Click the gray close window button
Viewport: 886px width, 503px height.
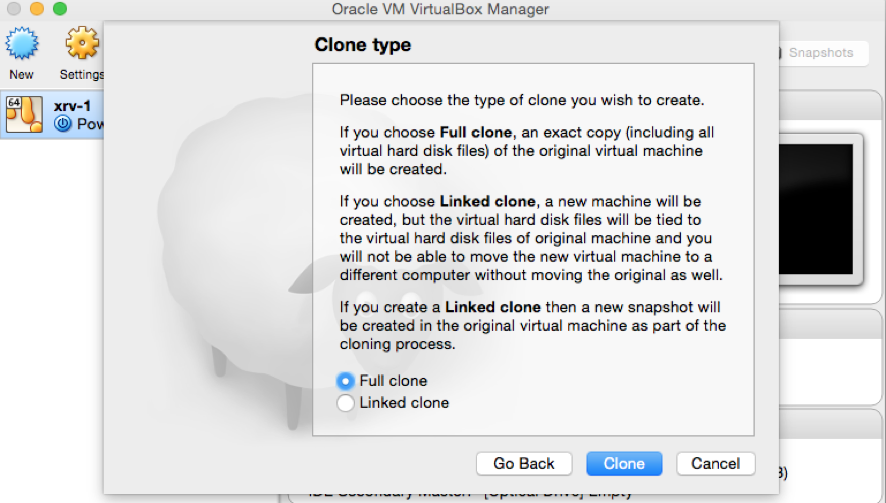pos(14,8)
